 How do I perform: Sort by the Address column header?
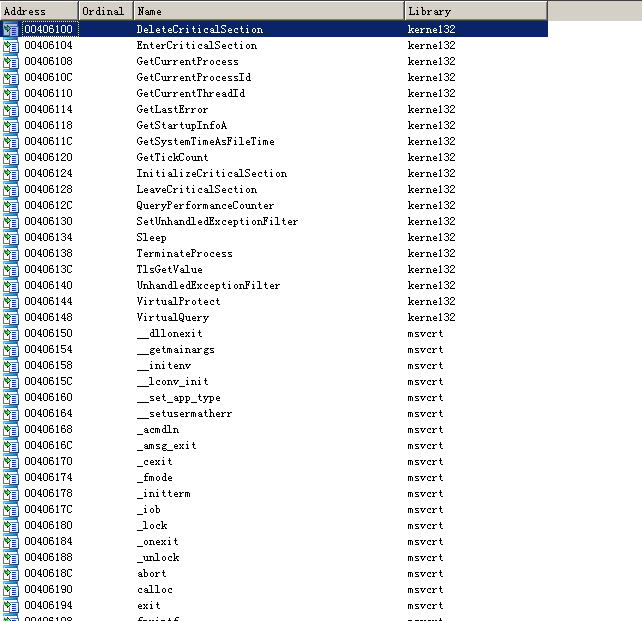tap(39, 11)
